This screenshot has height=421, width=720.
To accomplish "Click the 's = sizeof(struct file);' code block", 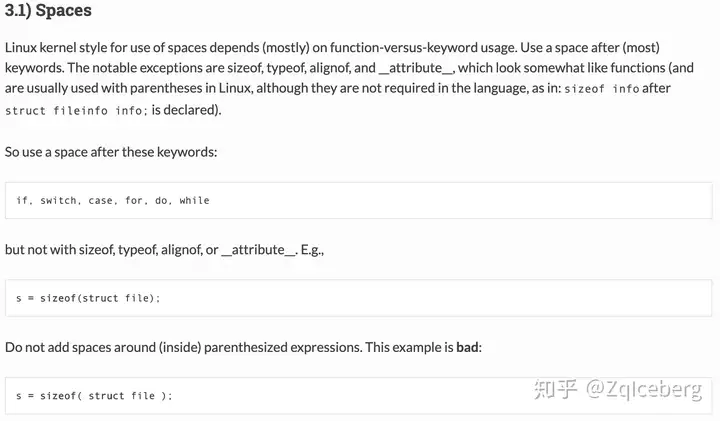I will (359, 298).
